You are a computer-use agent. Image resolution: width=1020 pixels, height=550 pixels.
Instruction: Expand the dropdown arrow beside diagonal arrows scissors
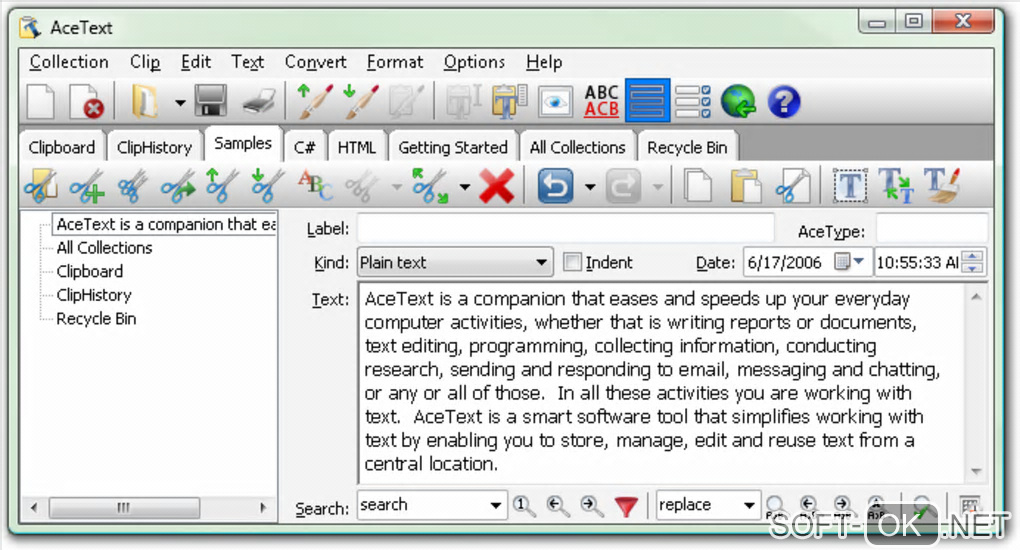pos(464,187)
